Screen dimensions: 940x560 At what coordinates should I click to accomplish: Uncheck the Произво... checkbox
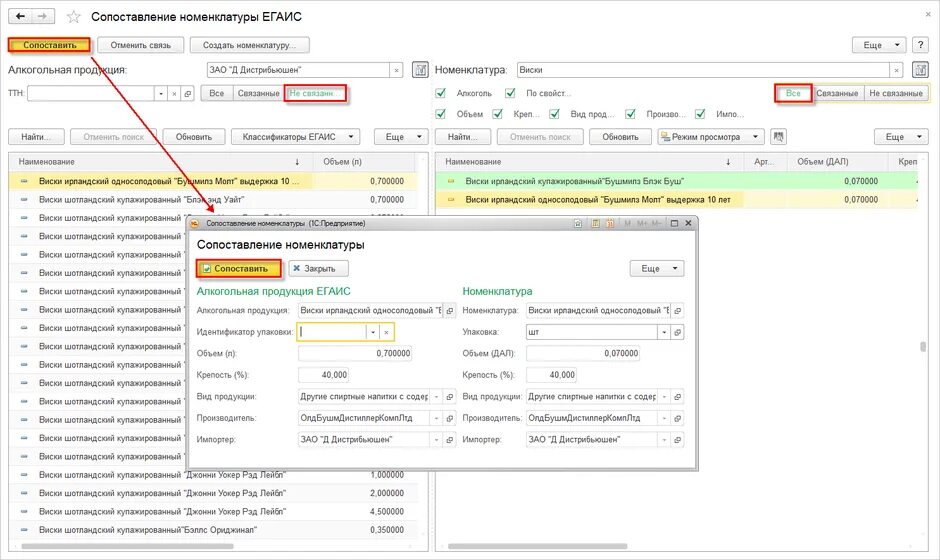pos(630,114)
